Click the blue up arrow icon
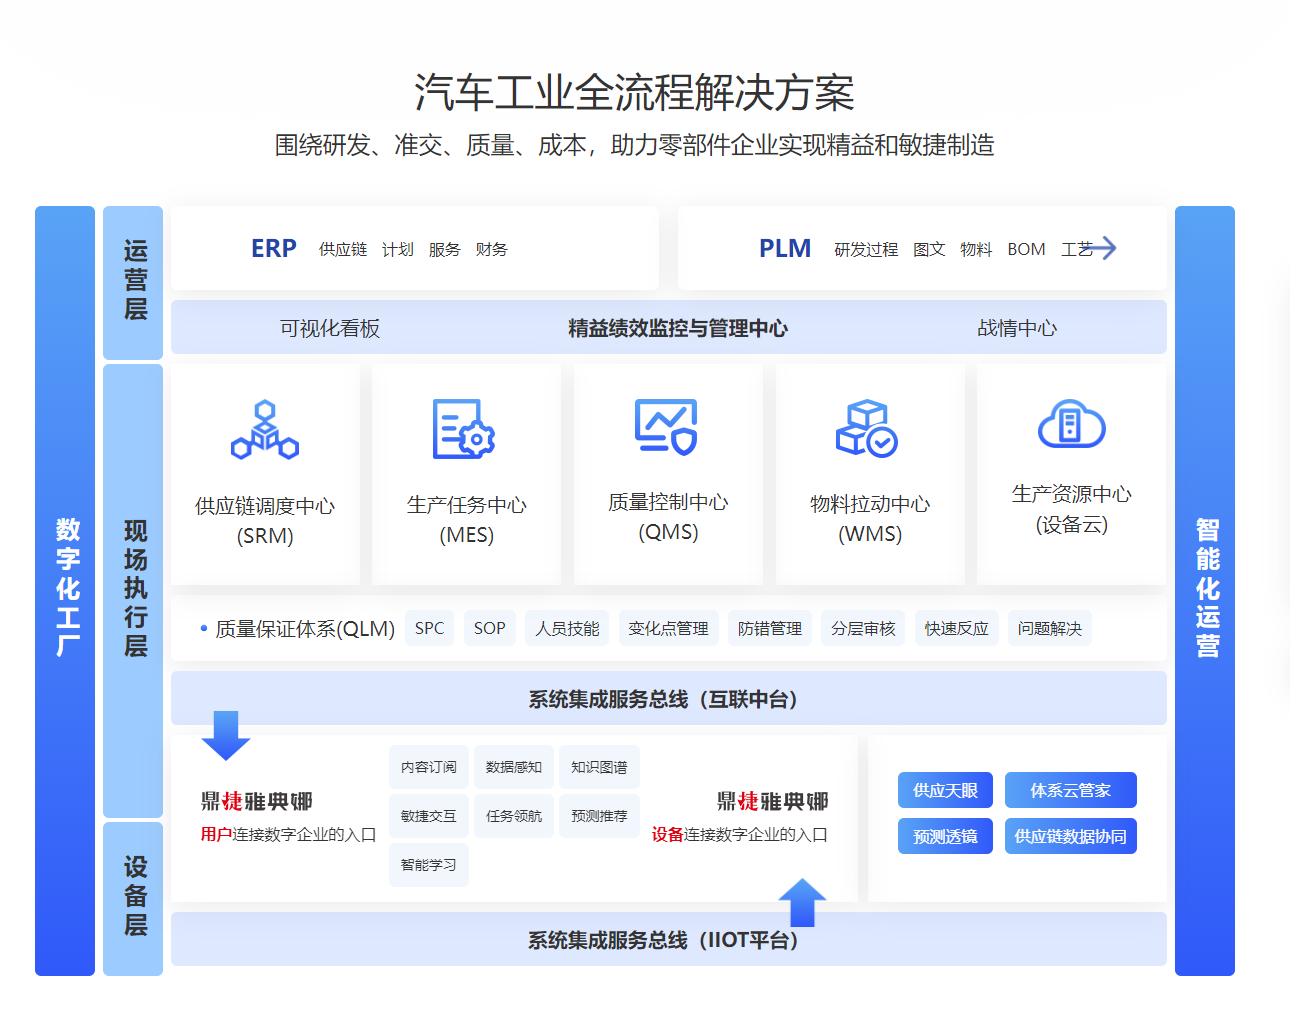 pos(802,902)
